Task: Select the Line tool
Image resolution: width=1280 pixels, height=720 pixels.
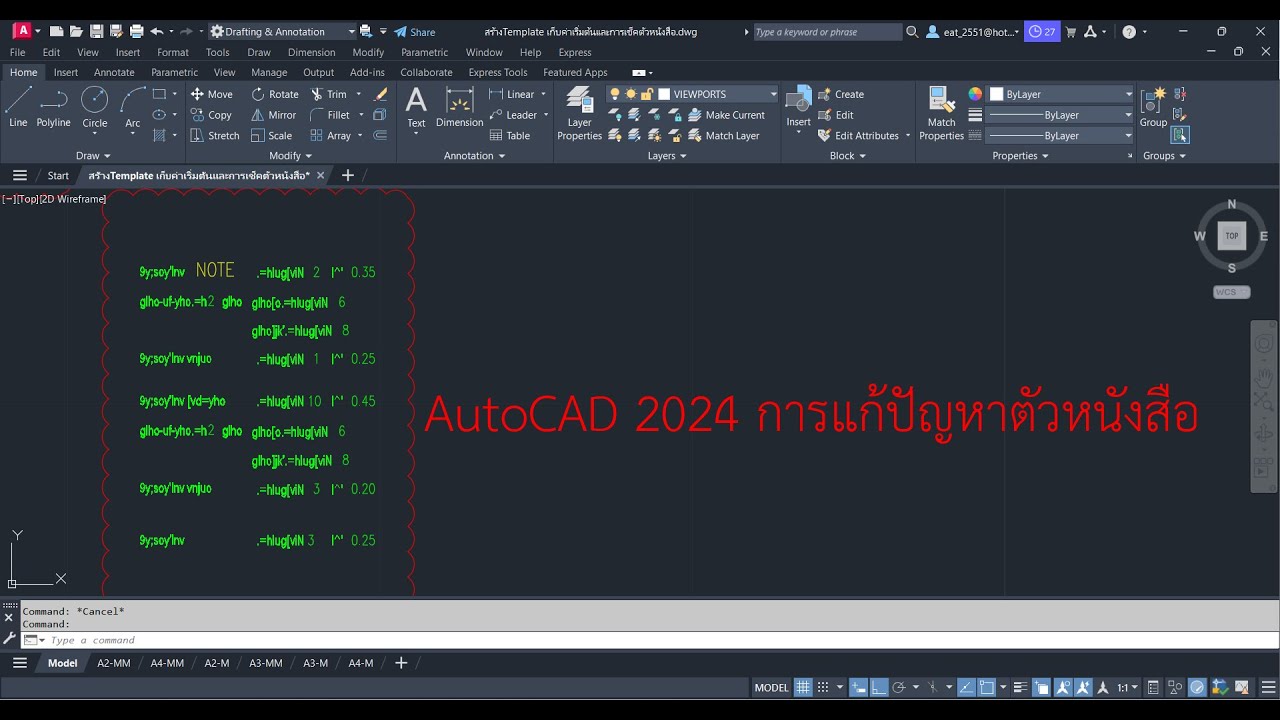Action: [x=18, y=107]
